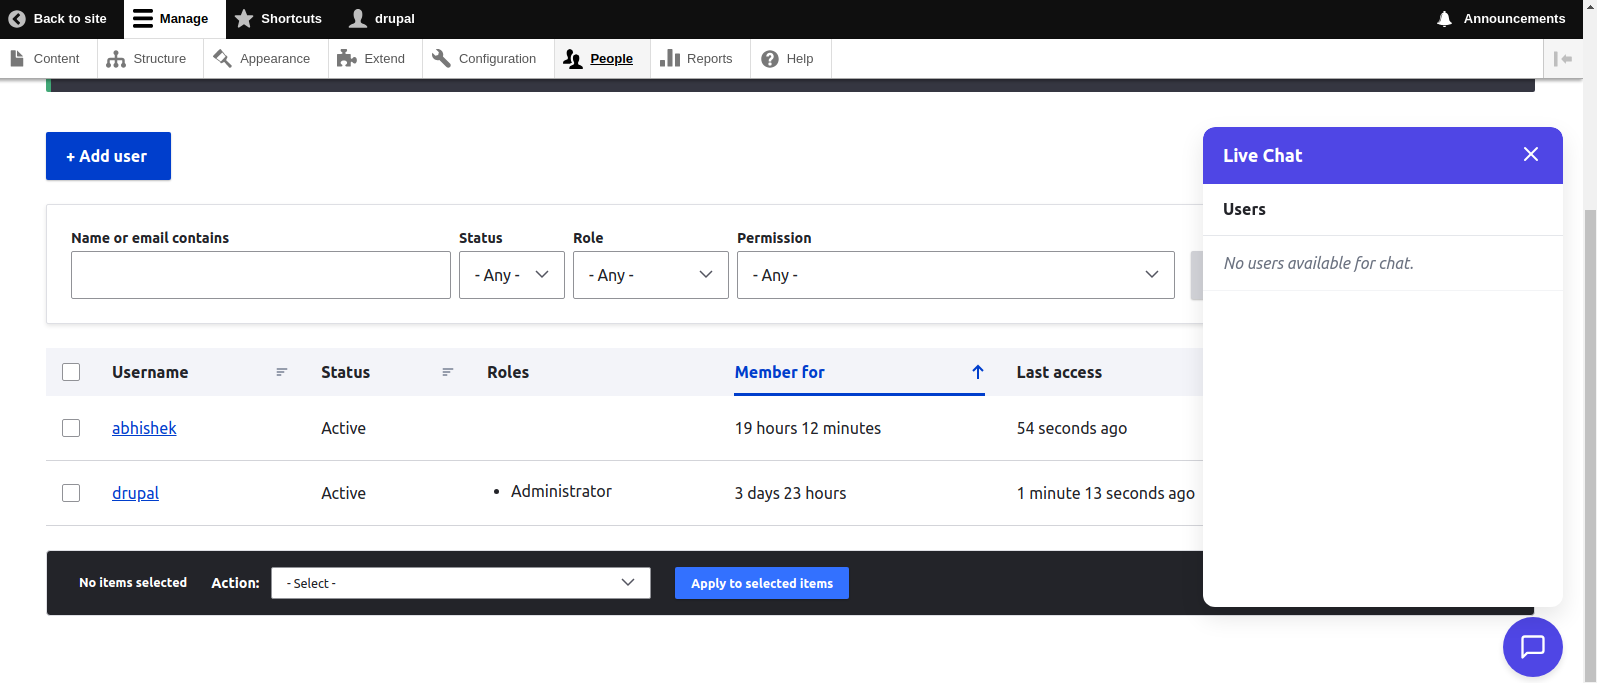
Task: Click the Back to site arrow icon
Action: pos(17,19)
